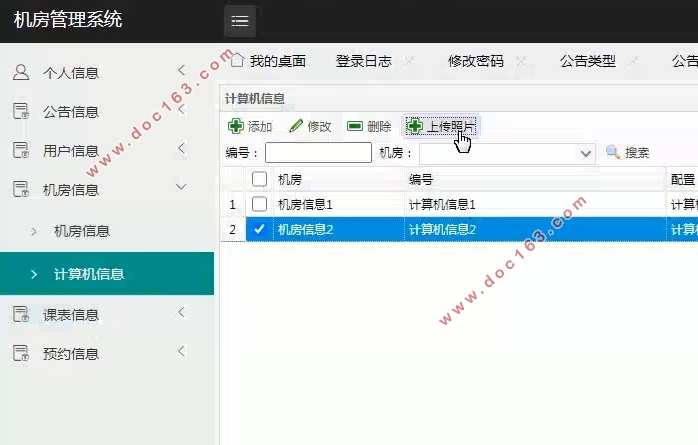Screen dimensions: 698x445
Task: Switch to the 修改密码 tab
Action: (x=476, y=61)
